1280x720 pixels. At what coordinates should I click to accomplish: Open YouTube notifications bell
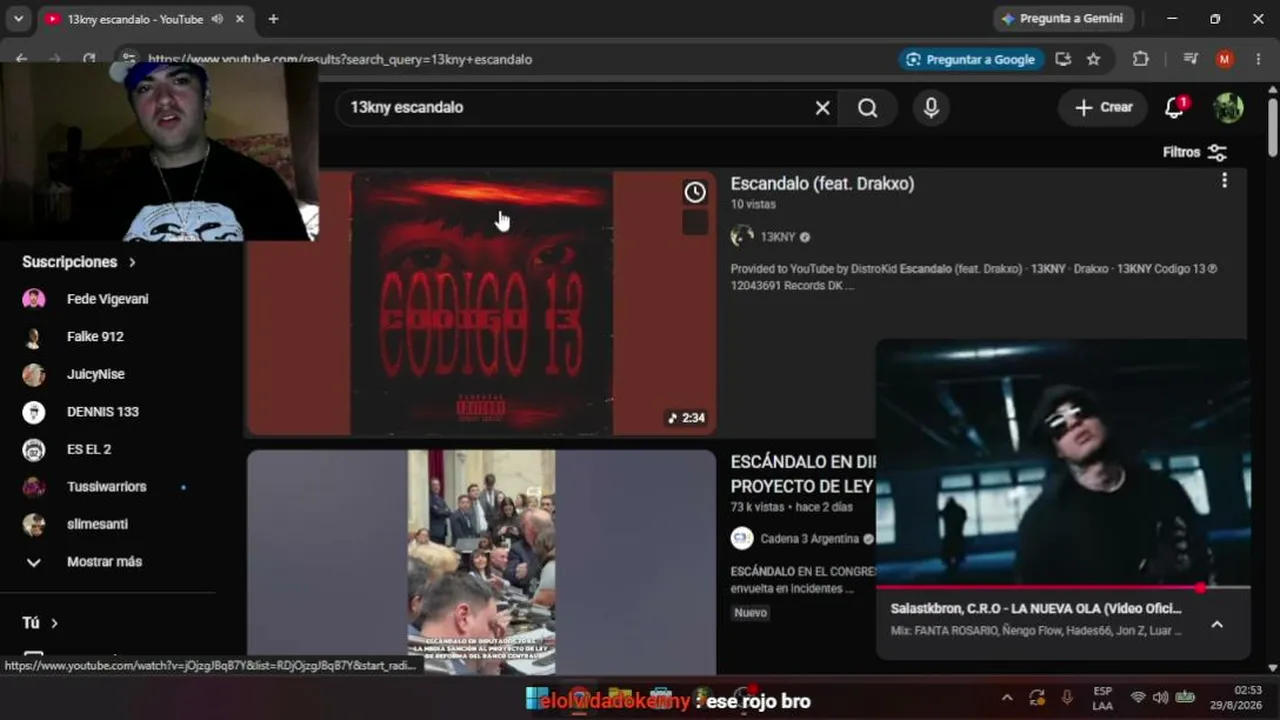pos(1175,108)
